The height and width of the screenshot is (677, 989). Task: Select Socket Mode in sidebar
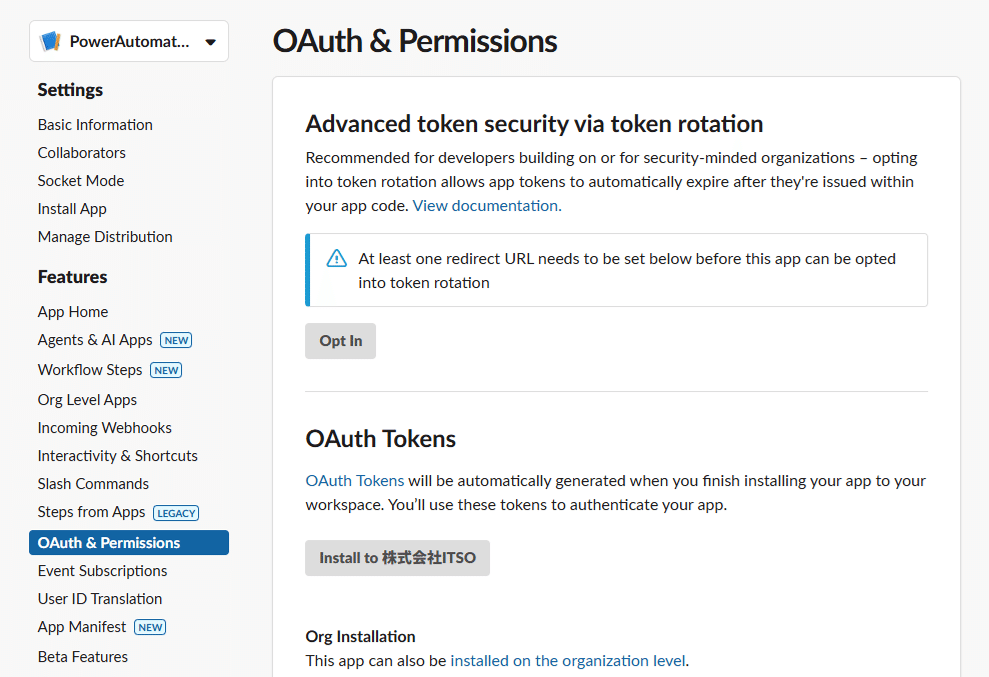(81, 181)
